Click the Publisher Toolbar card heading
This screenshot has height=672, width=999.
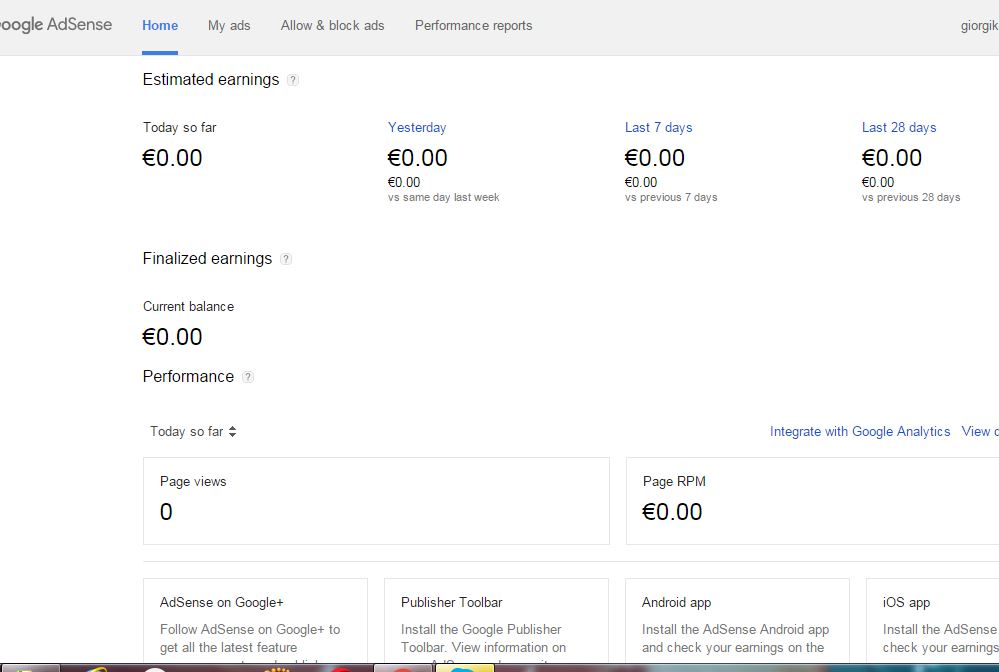[x=452, y=603]
